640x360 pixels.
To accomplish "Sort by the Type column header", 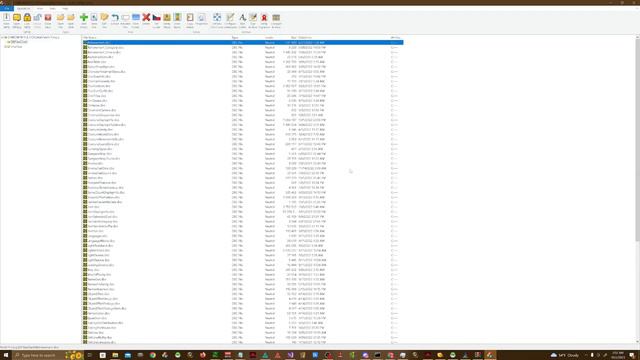I will (236, 38).
